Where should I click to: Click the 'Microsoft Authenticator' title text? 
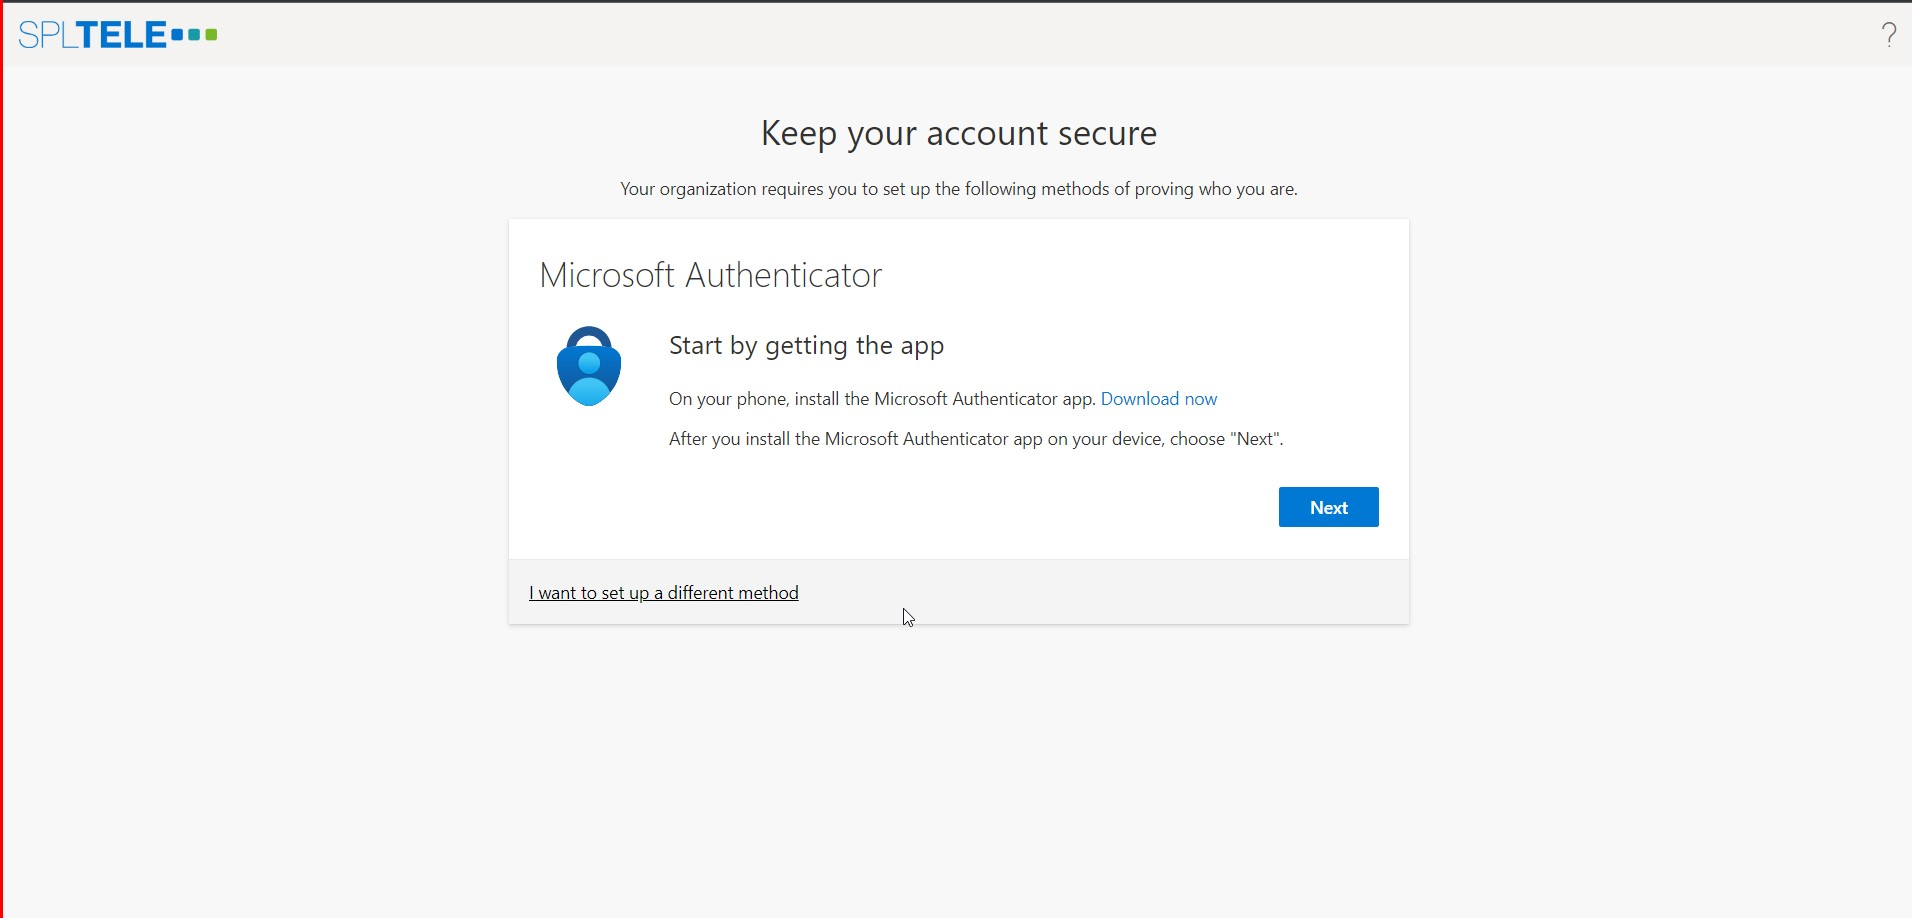[x=711, y=275]
